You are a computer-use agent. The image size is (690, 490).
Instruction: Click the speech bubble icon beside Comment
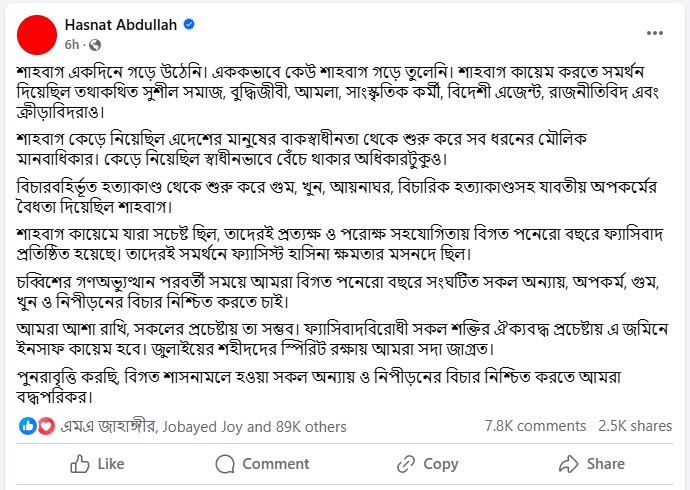tap(225, 464)
